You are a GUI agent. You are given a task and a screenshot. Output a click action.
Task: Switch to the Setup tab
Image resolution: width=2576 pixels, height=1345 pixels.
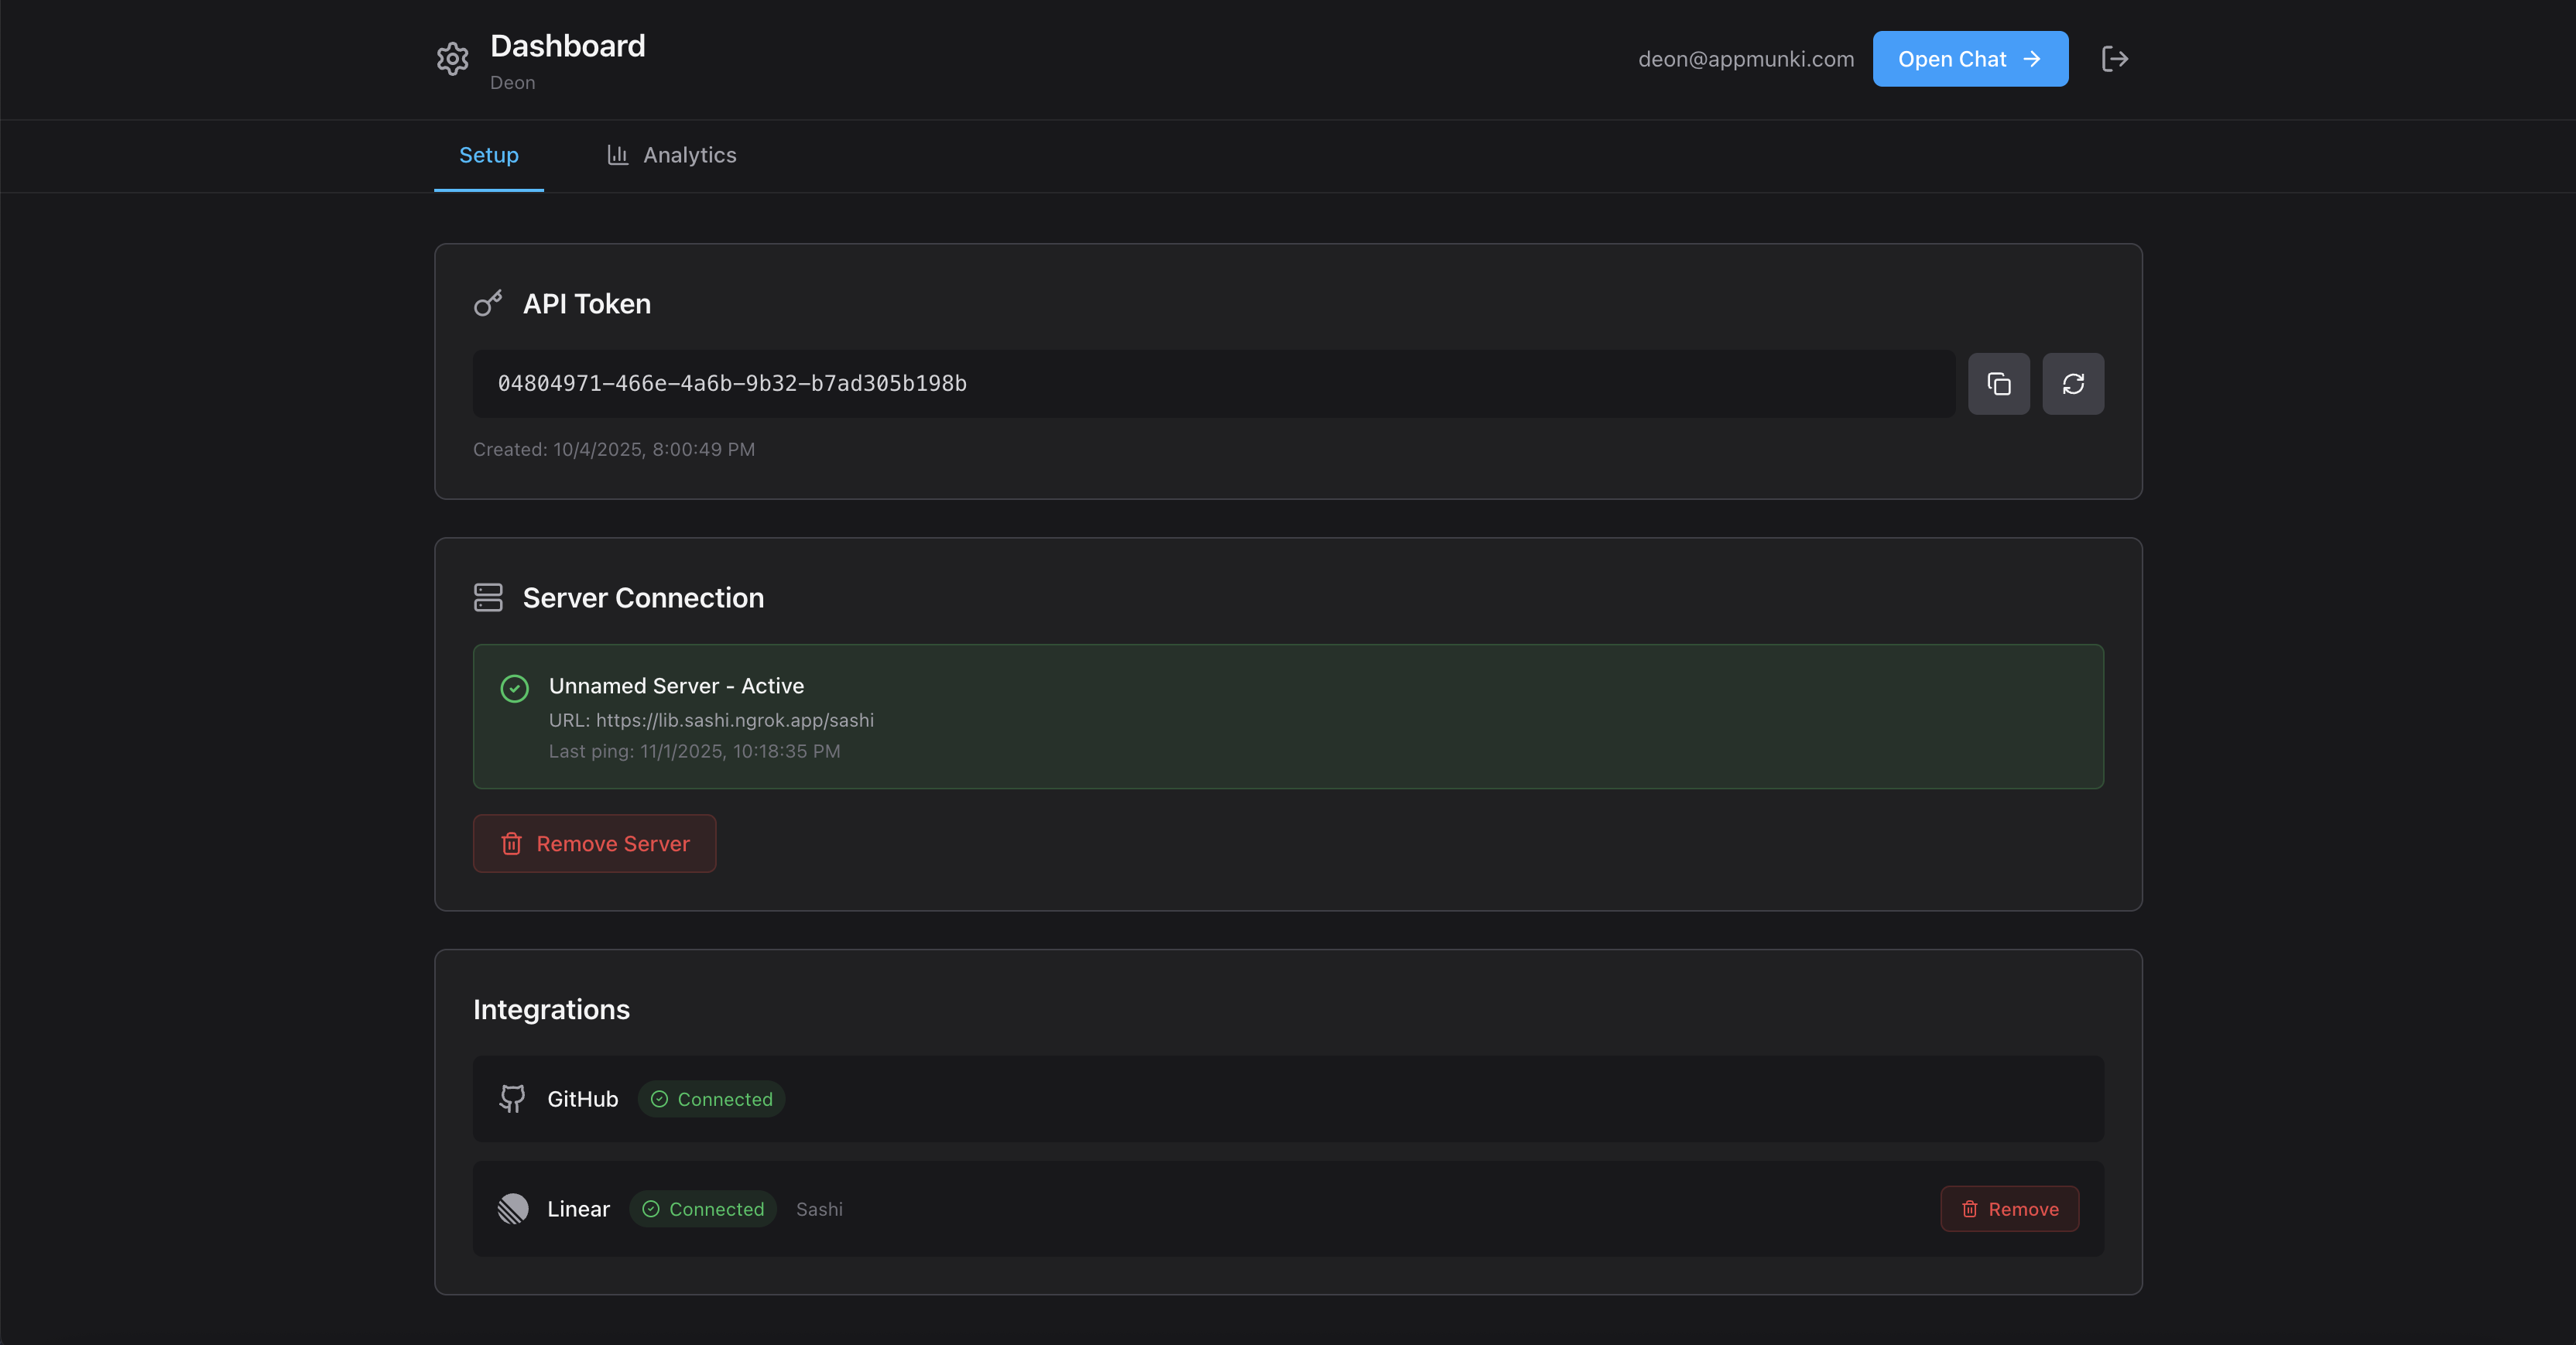(x=488, y=155)
